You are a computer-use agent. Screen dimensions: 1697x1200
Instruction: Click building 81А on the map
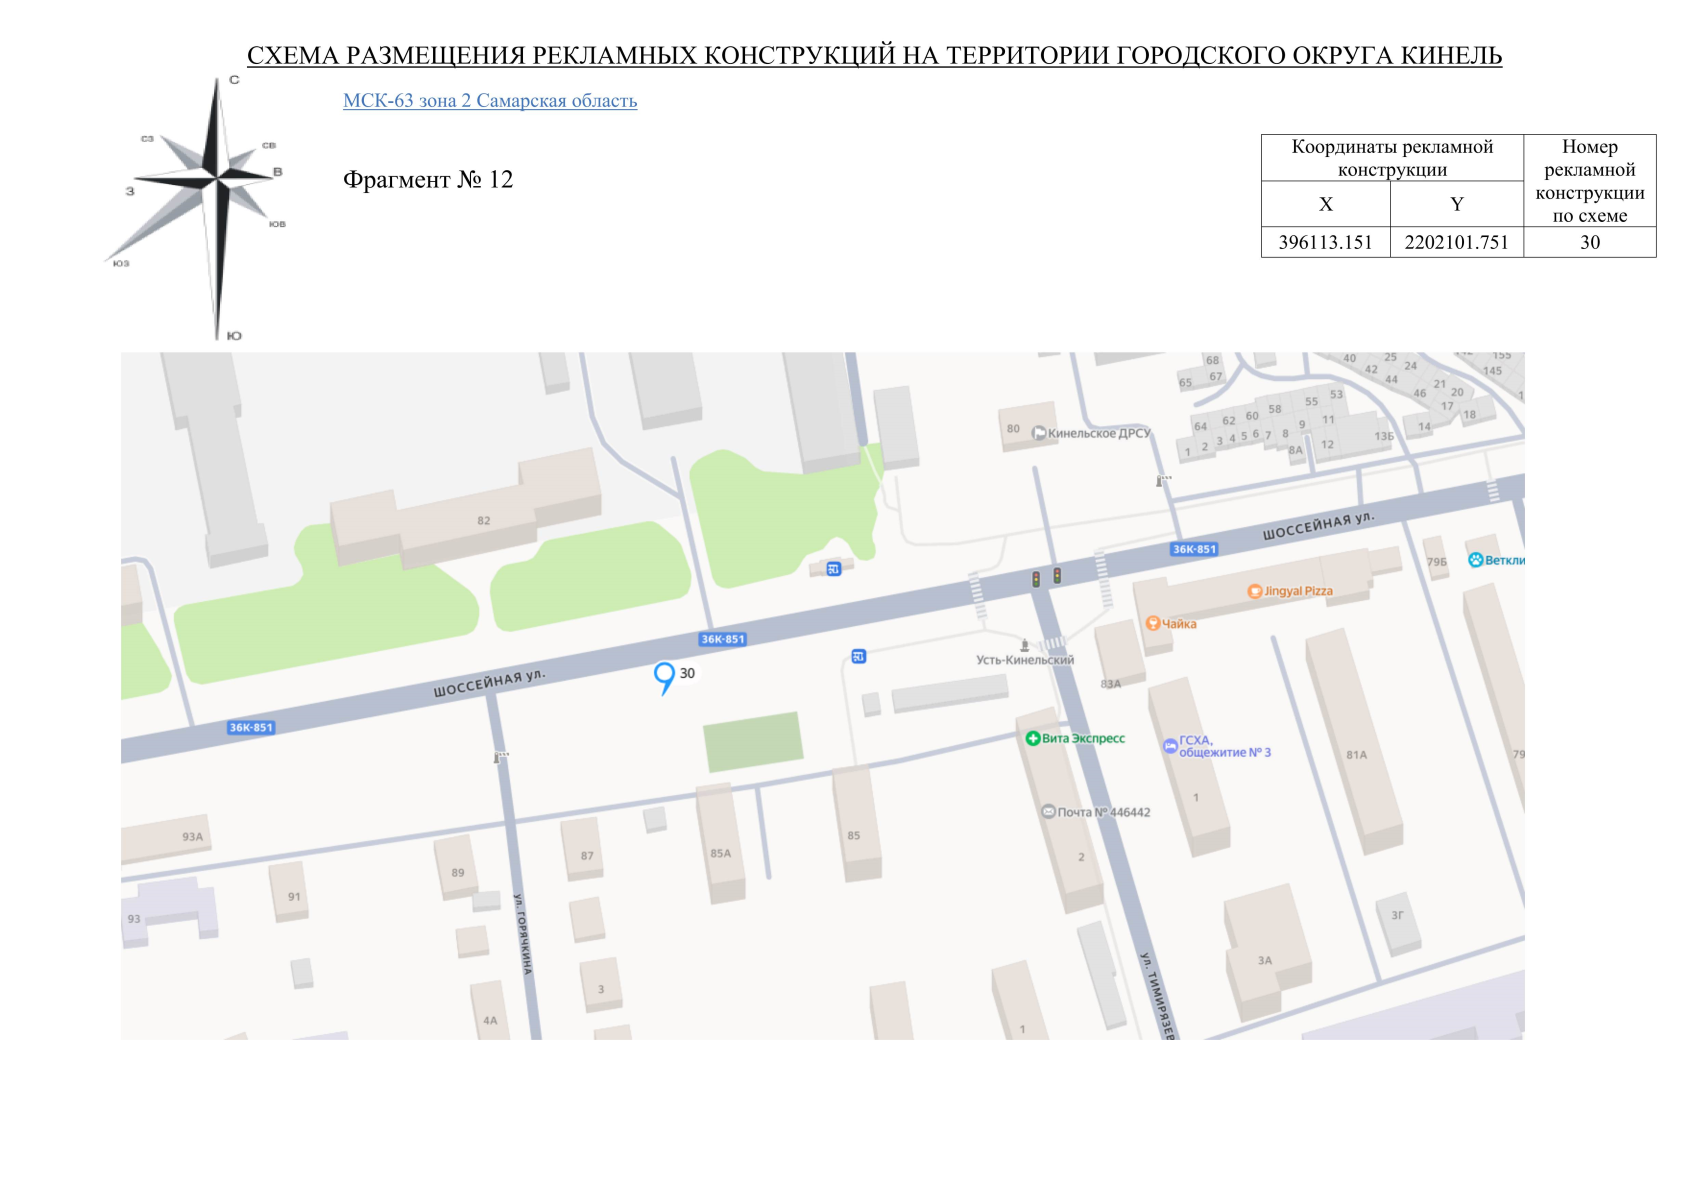[1356, 755]
